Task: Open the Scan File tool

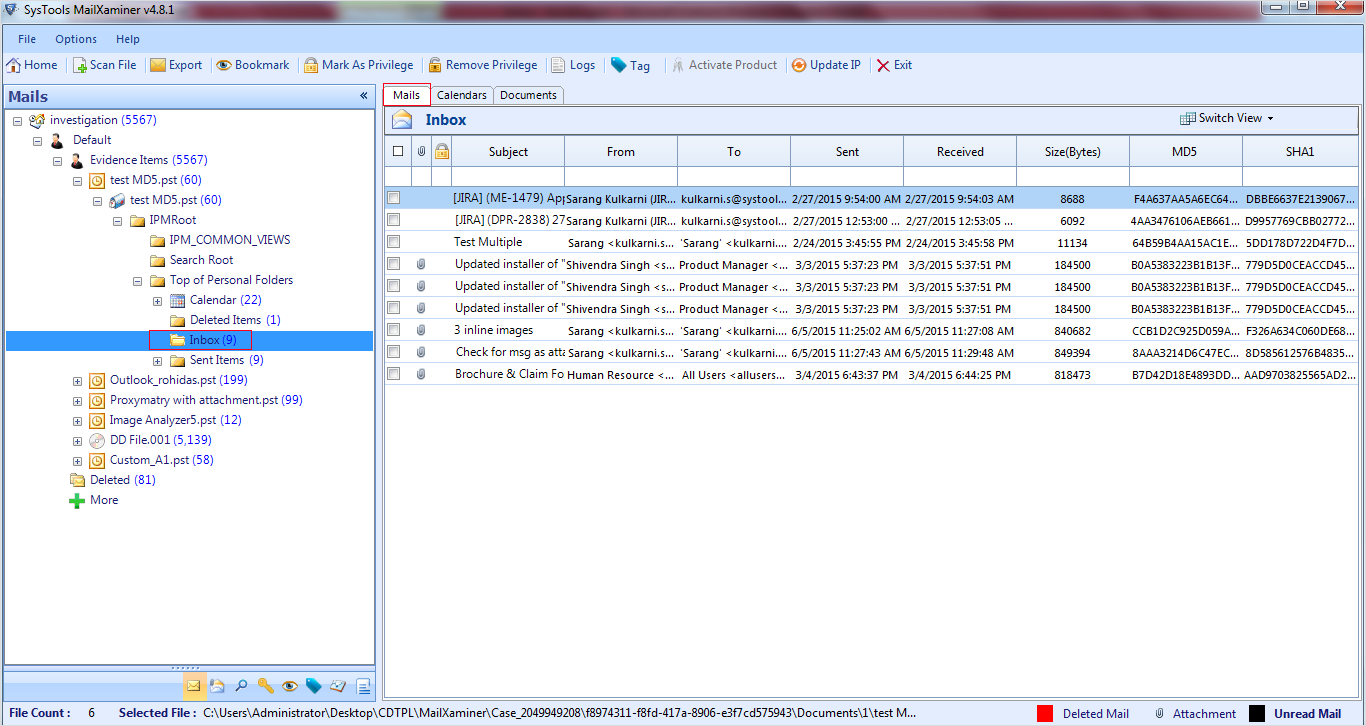Action: click(x=104, y=64)
